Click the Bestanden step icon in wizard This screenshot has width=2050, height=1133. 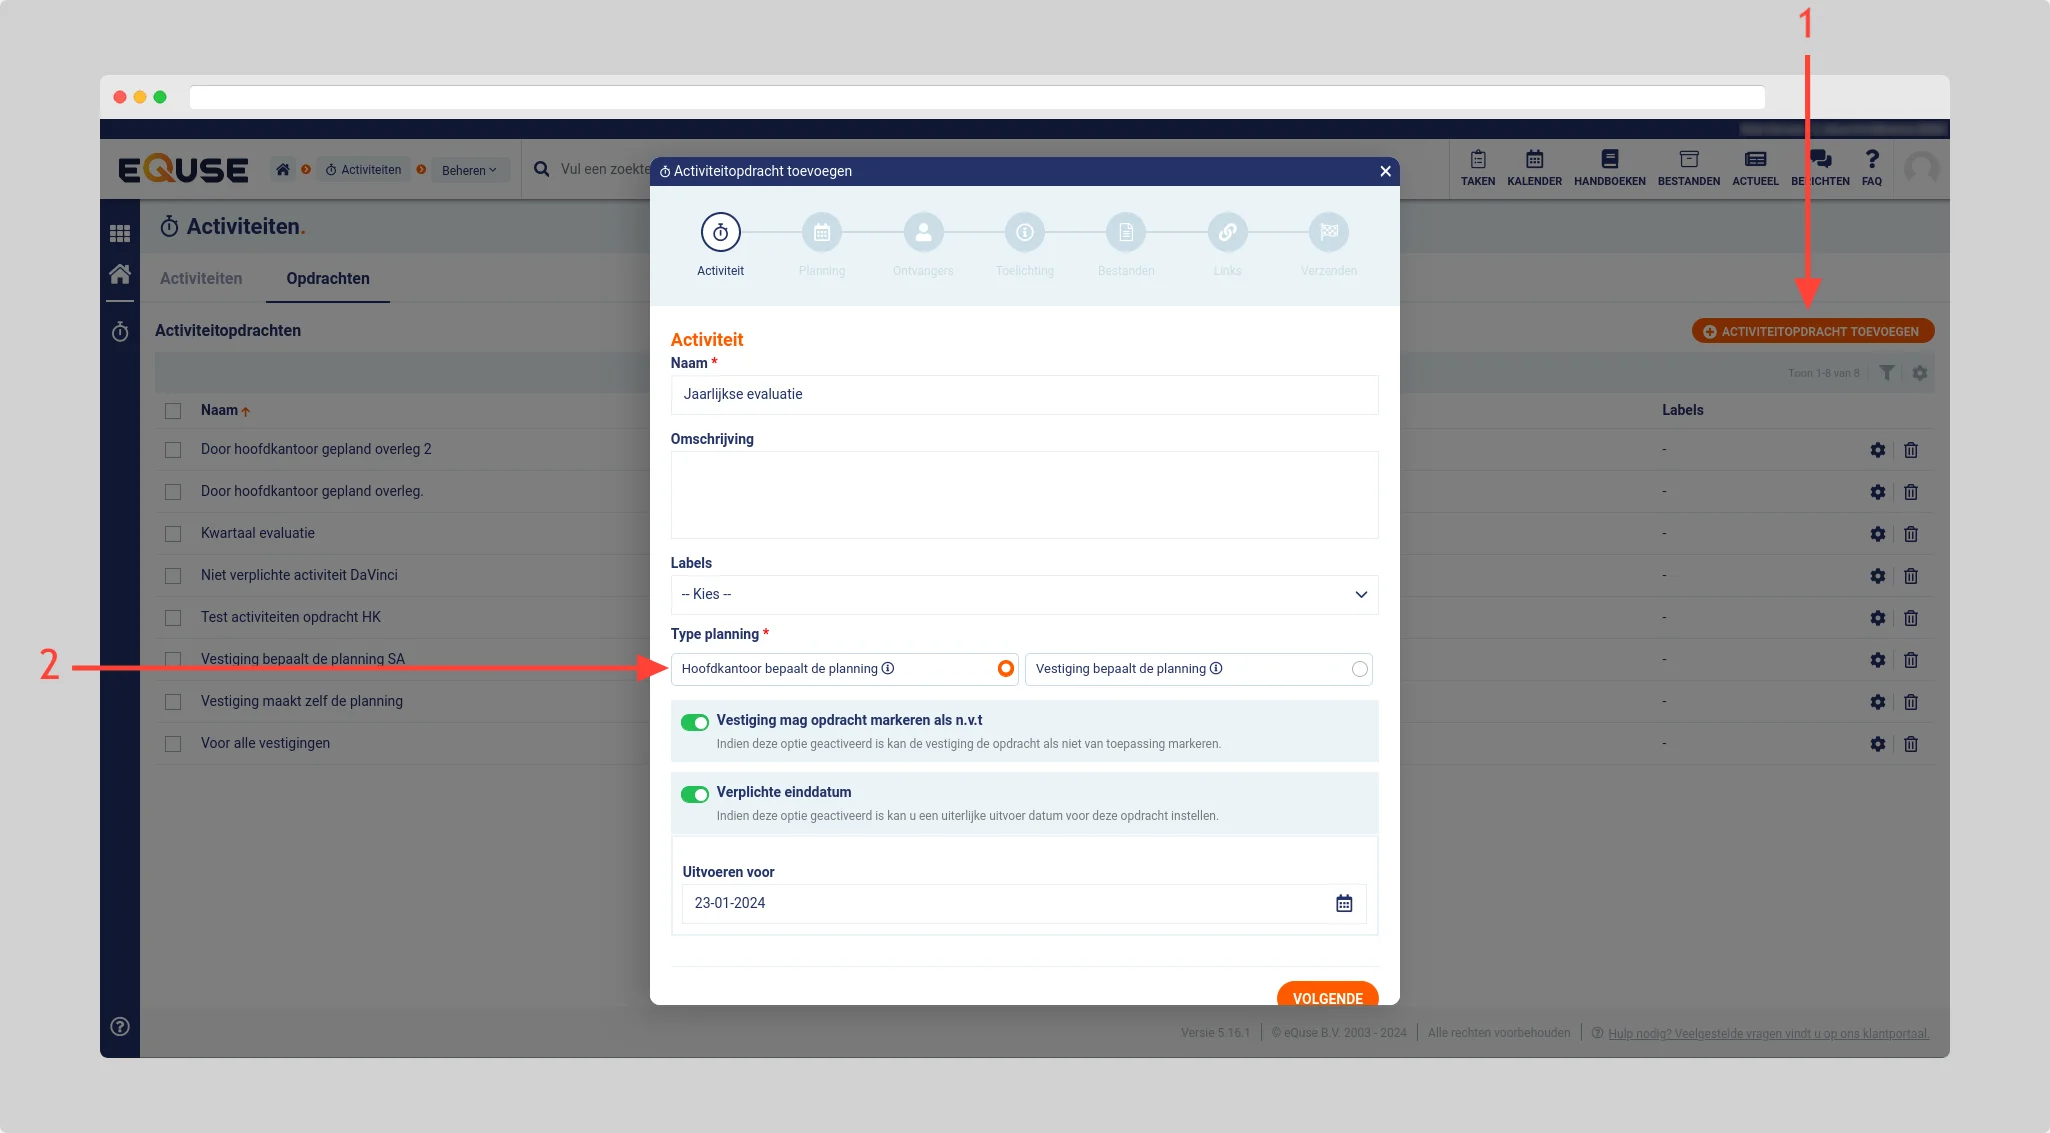(x=1126, y=232)
